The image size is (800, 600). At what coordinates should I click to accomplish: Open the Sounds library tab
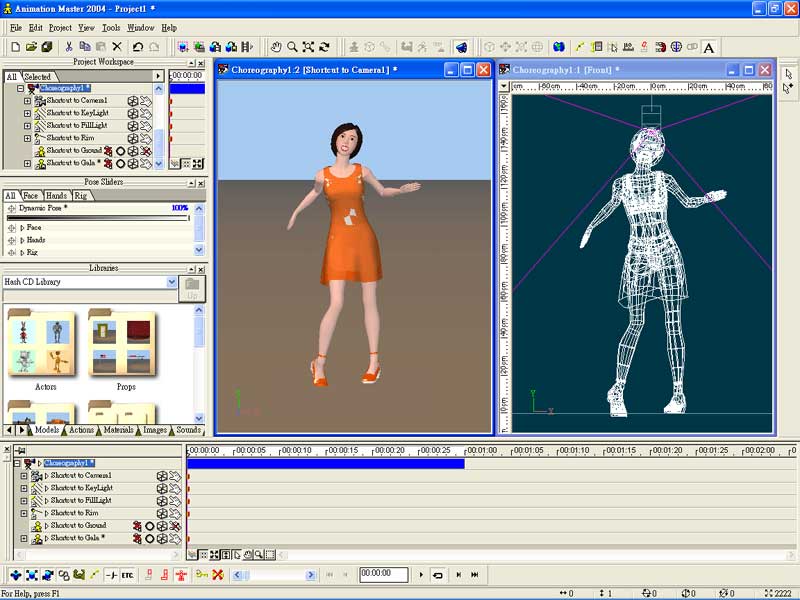(188, 430)
